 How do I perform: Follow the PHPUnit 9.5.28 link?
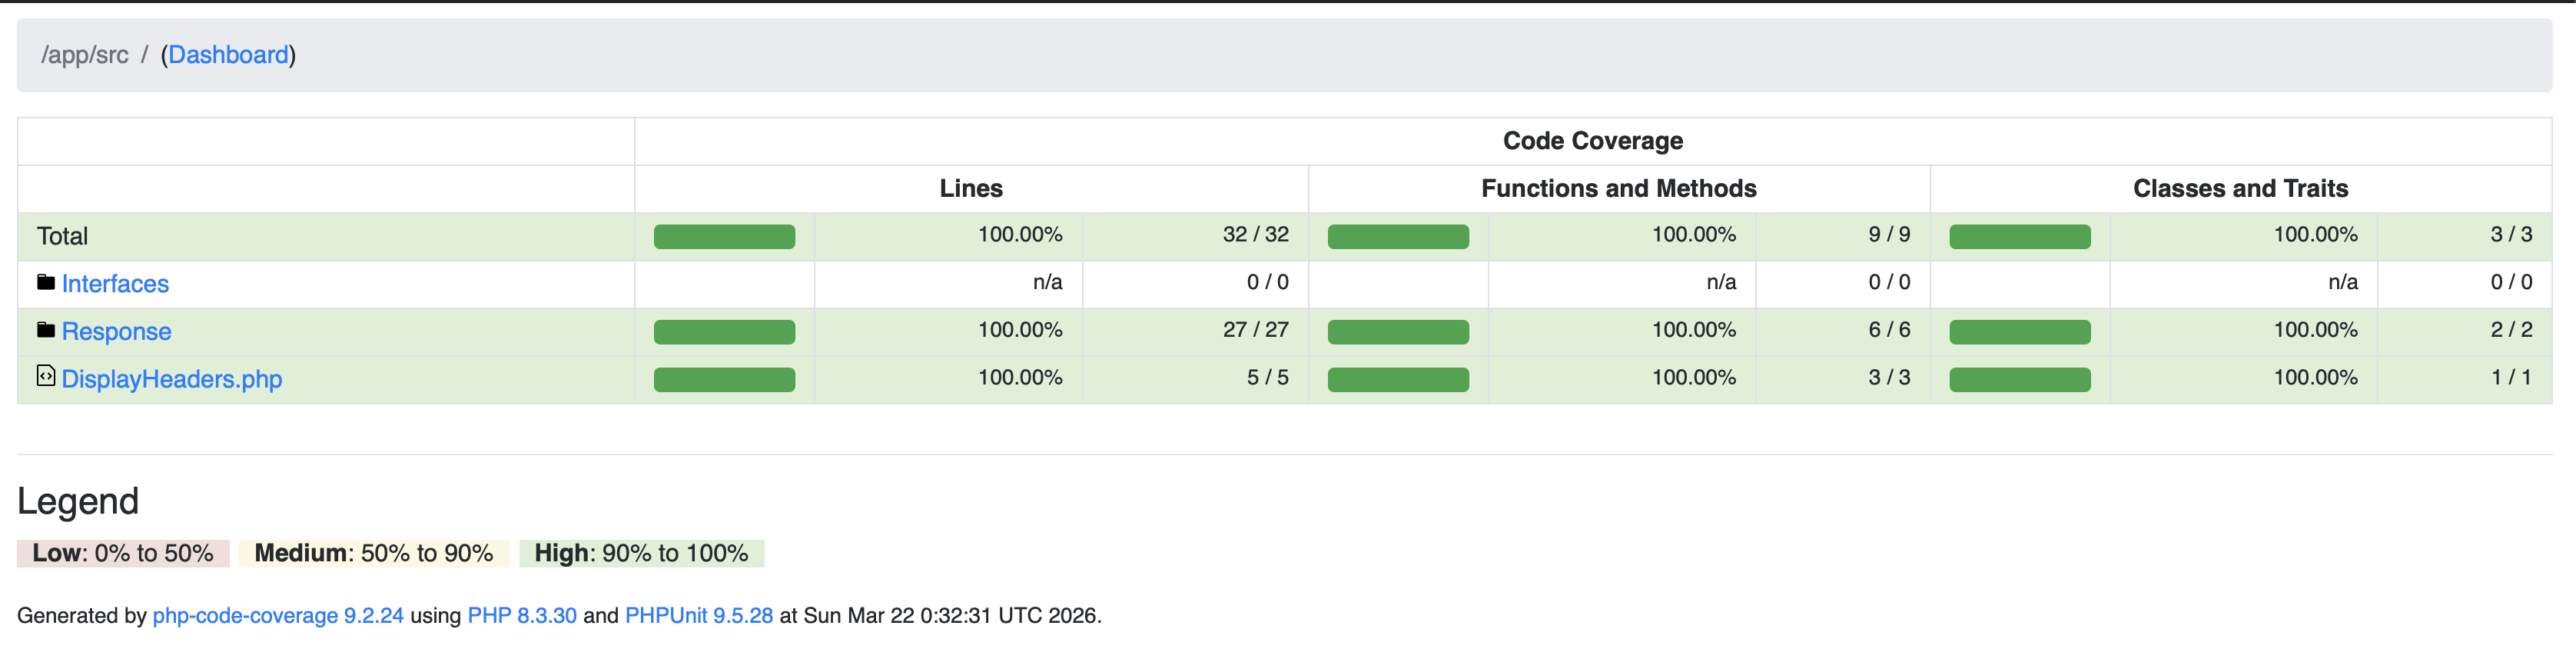[699, 616]
